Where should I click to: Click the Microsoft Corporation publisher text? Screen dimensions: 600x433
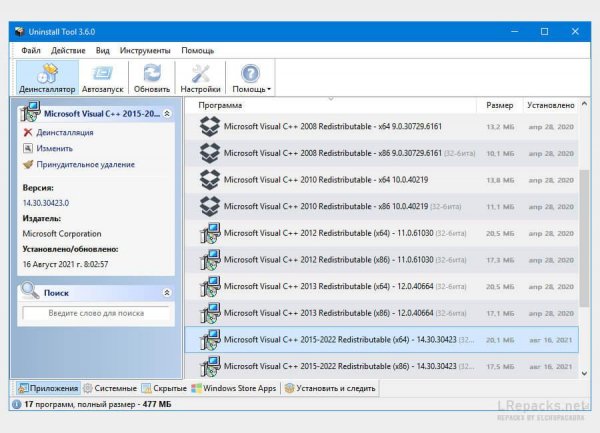[62, 234]
